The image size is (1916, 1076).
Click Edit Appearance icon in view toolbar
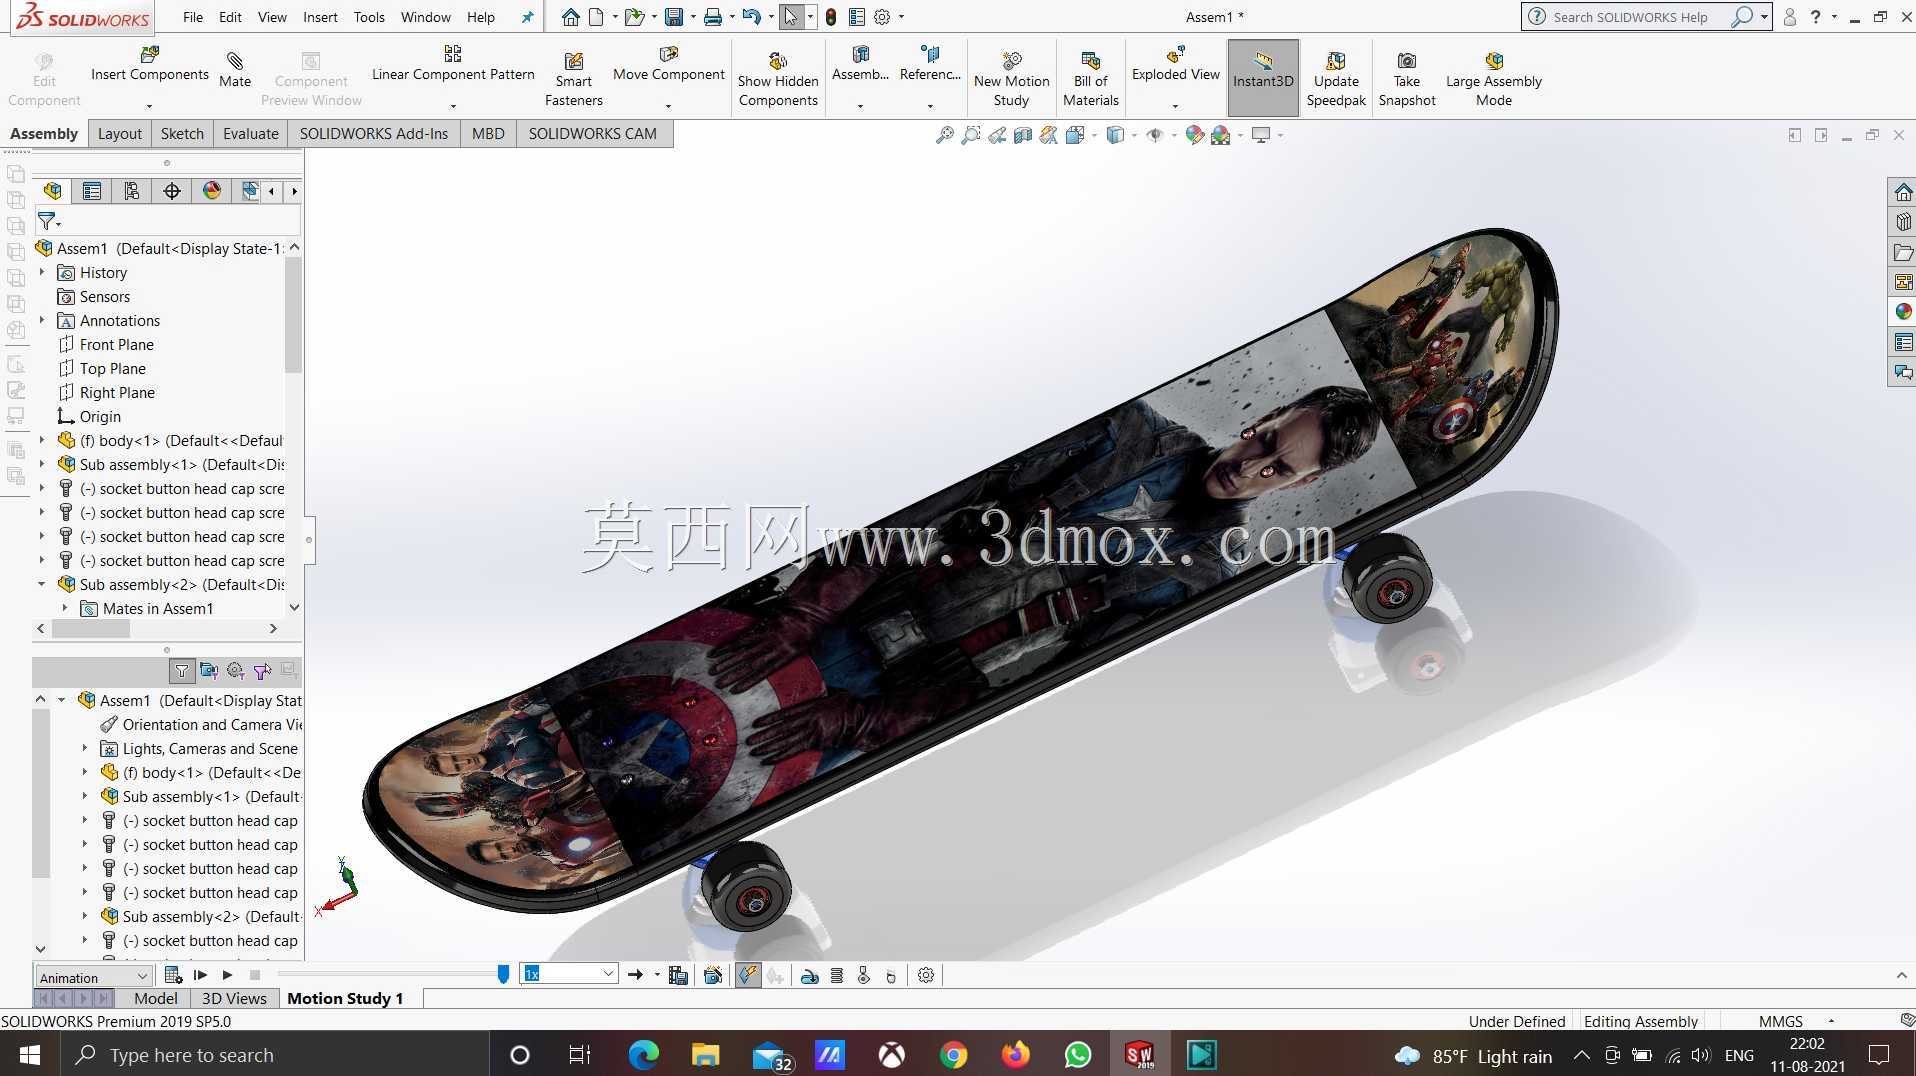coord(1194,135)
